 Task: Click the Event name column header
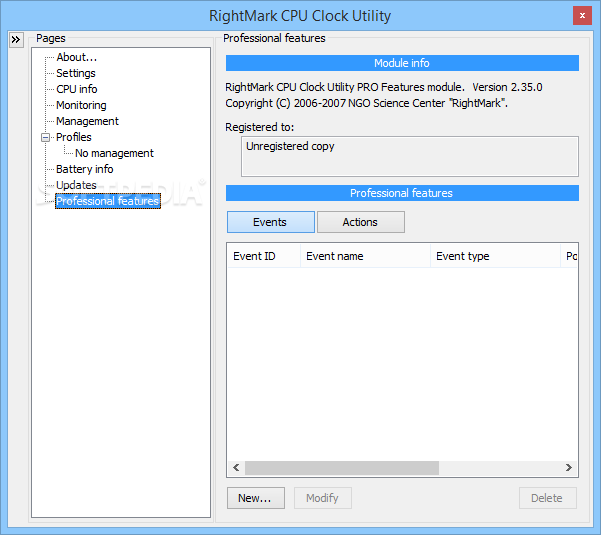(365, 256)
